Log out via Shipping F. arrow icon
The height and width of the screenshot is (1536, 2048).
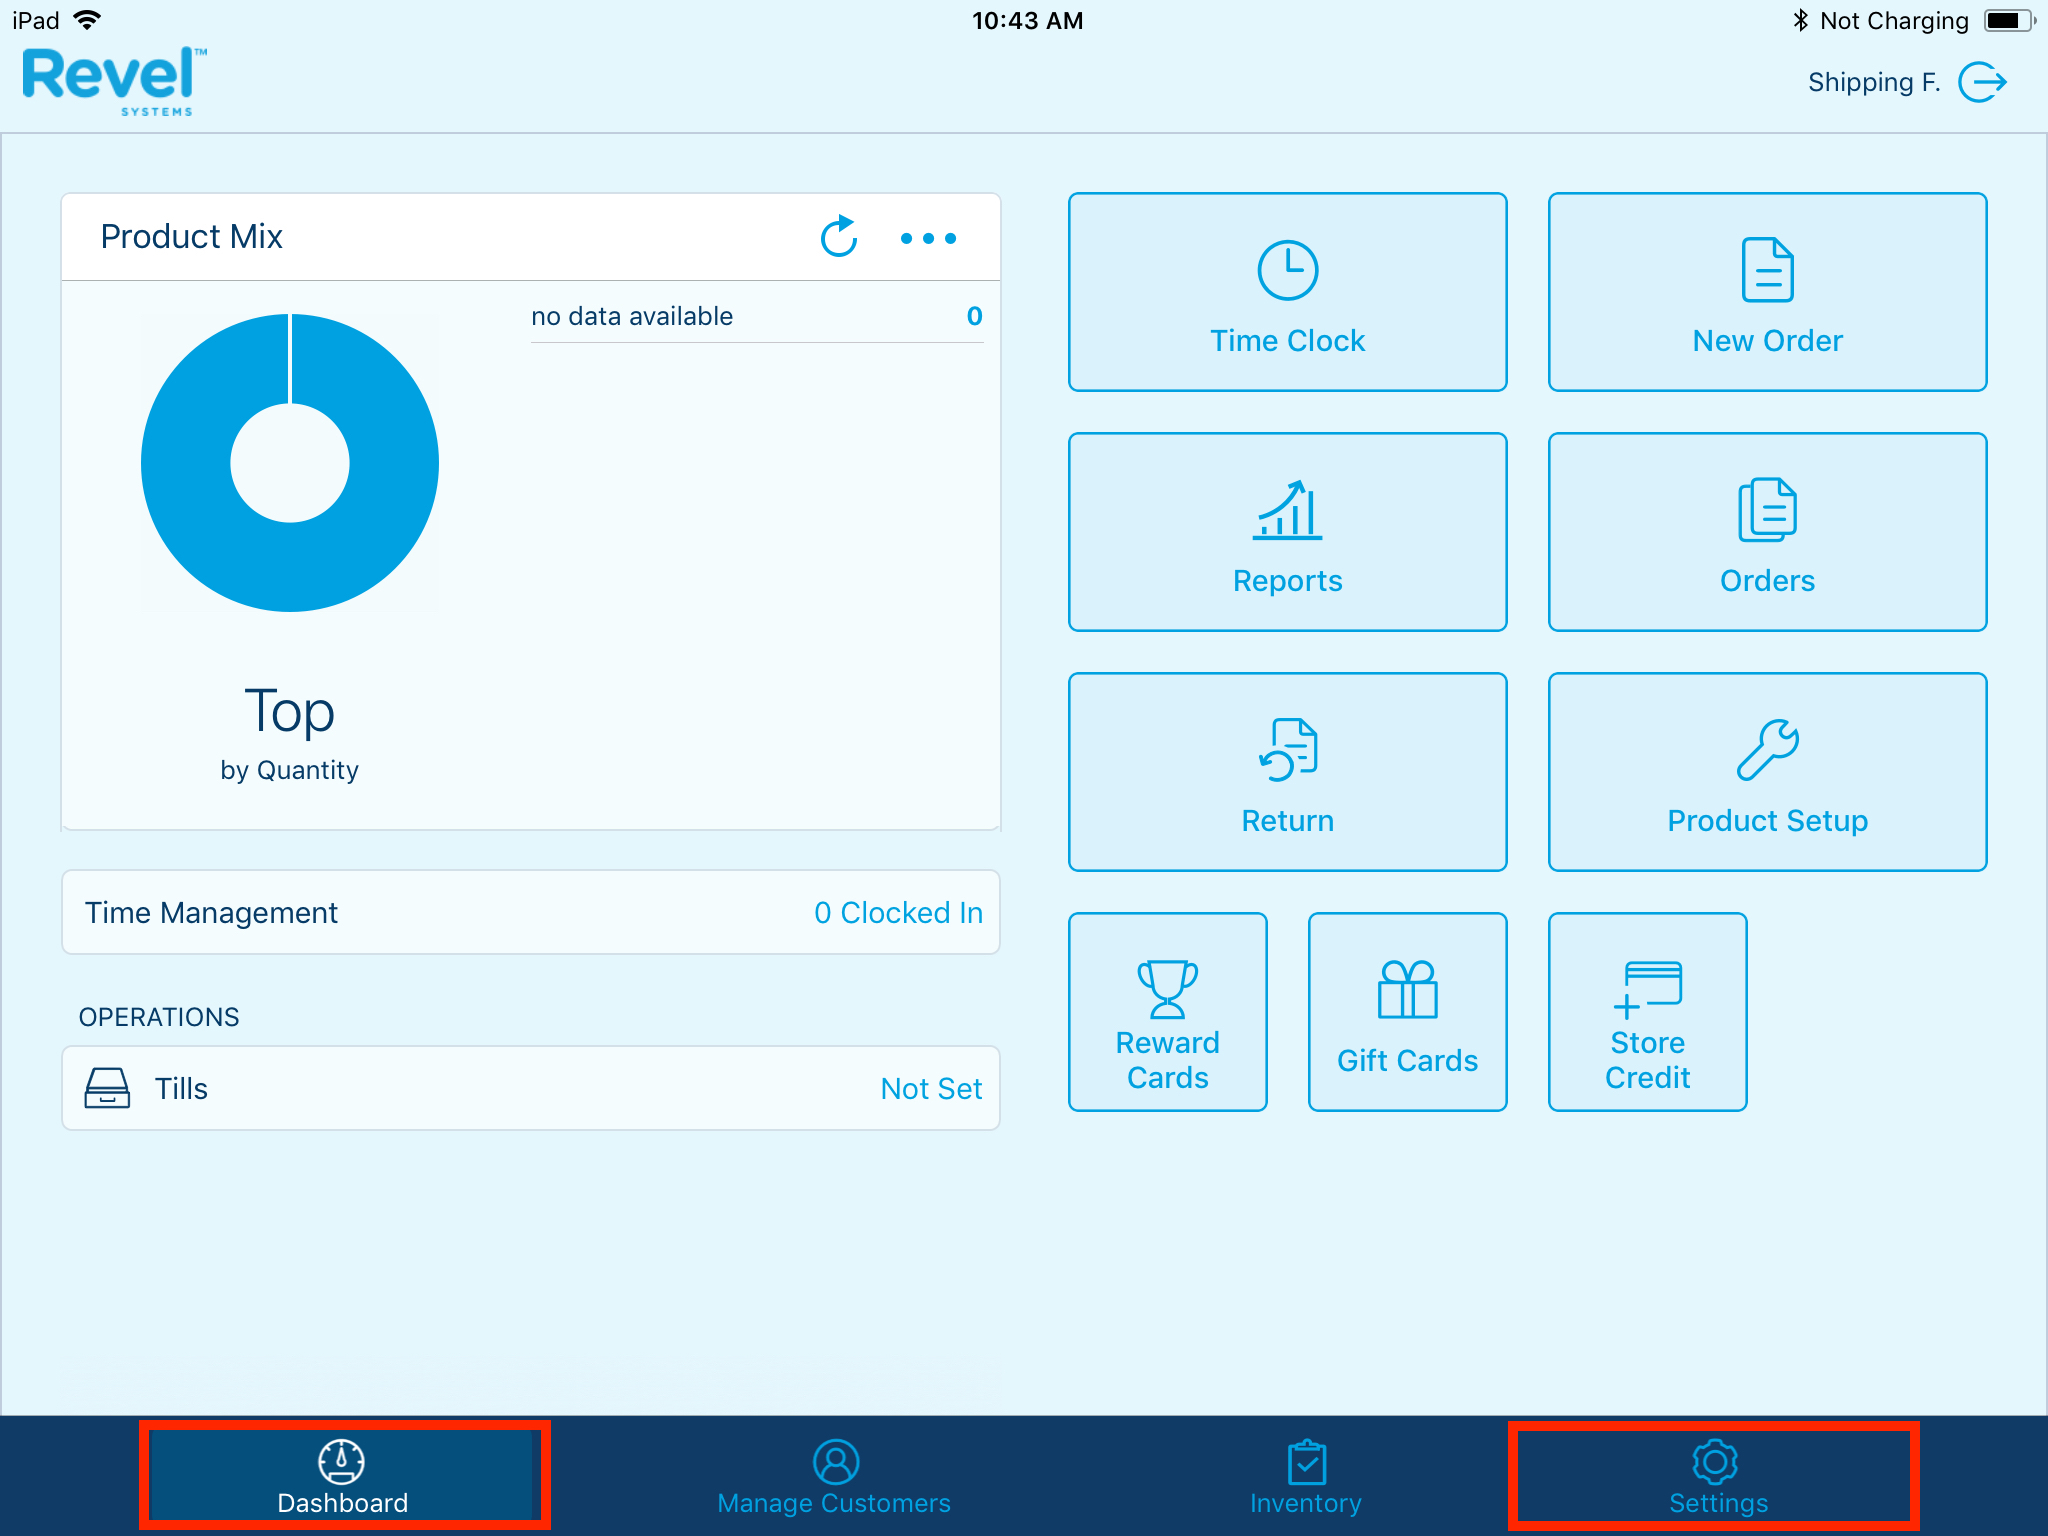pos(1982,82)
